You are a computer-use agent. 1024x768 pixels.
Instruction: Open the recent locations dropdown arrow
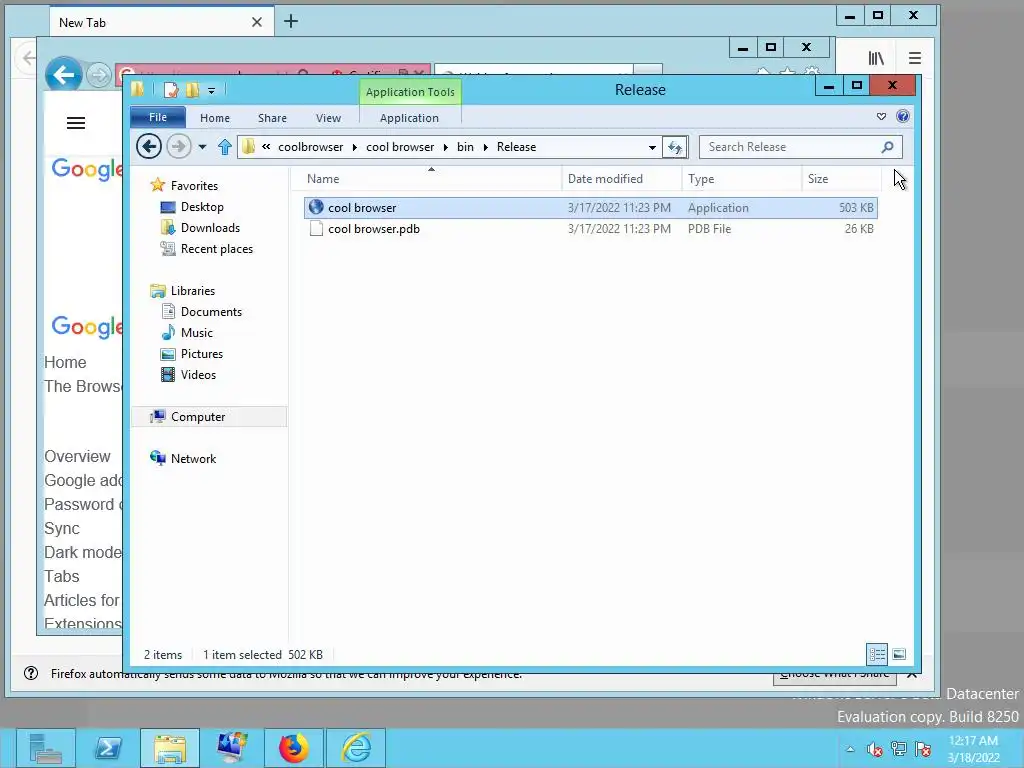[202, 147]
